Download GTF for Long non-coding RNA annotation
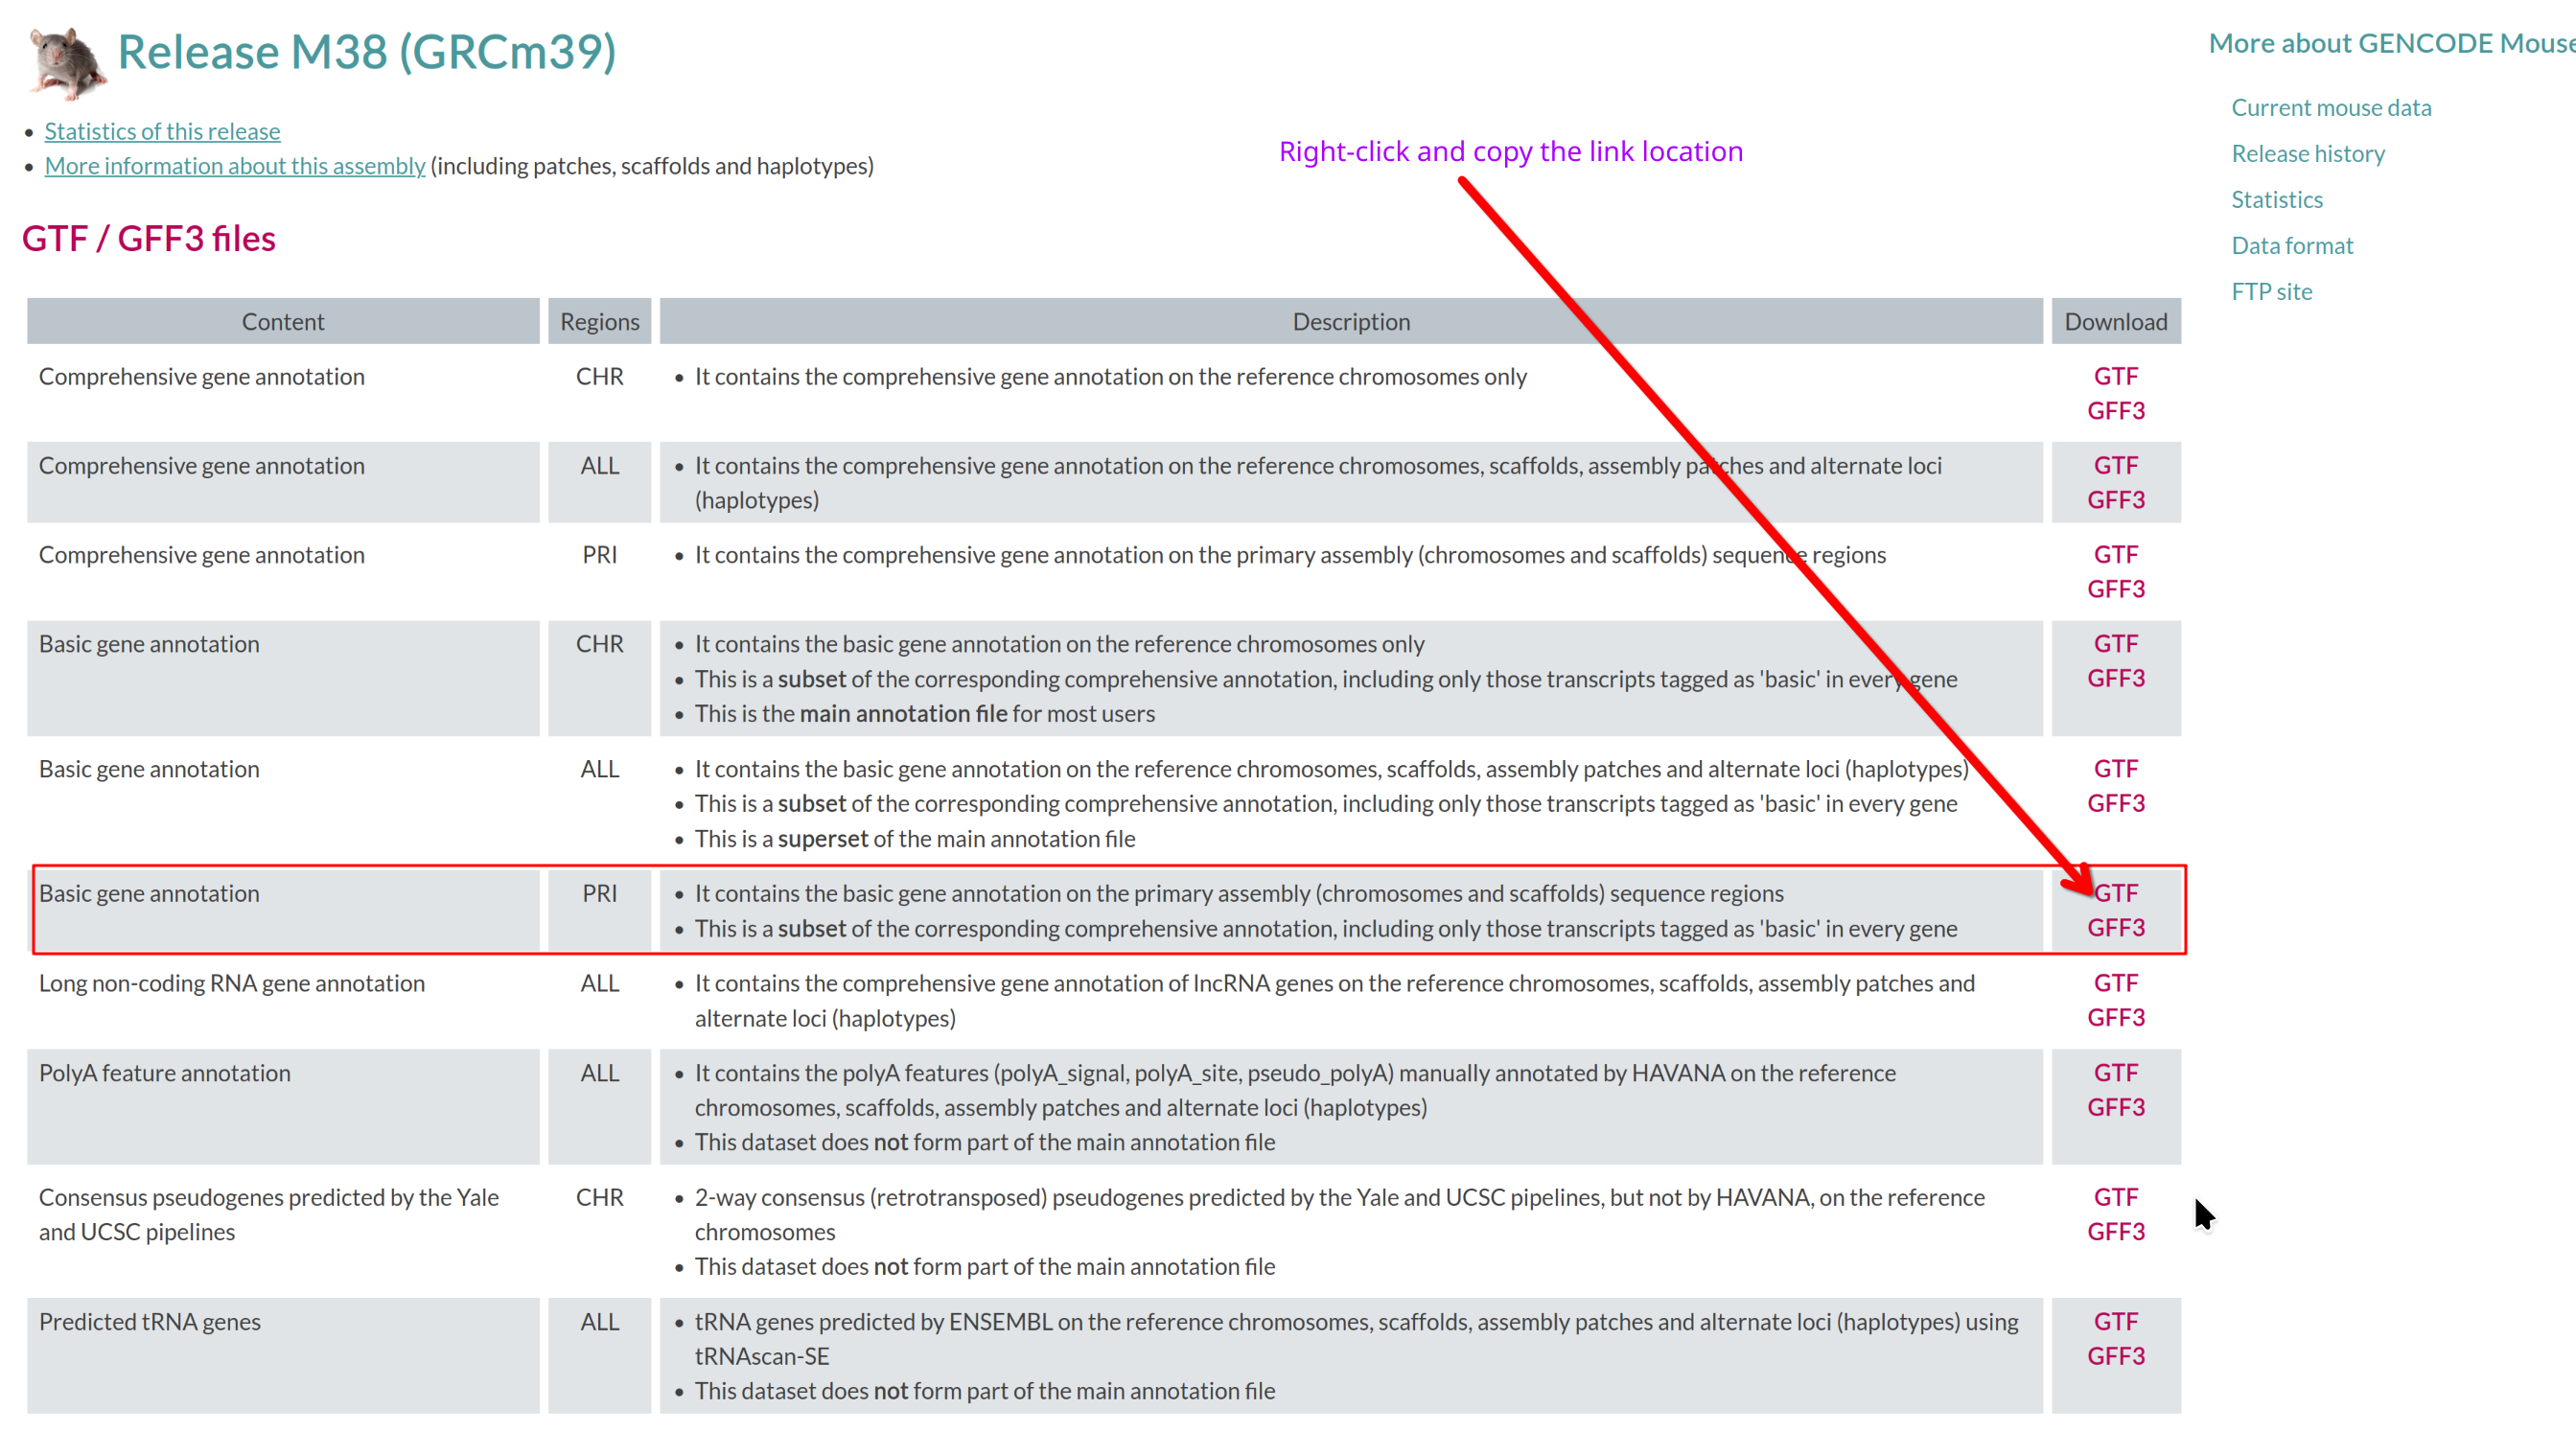The image size is (2576, 1455). click(x=2116, y=983)
